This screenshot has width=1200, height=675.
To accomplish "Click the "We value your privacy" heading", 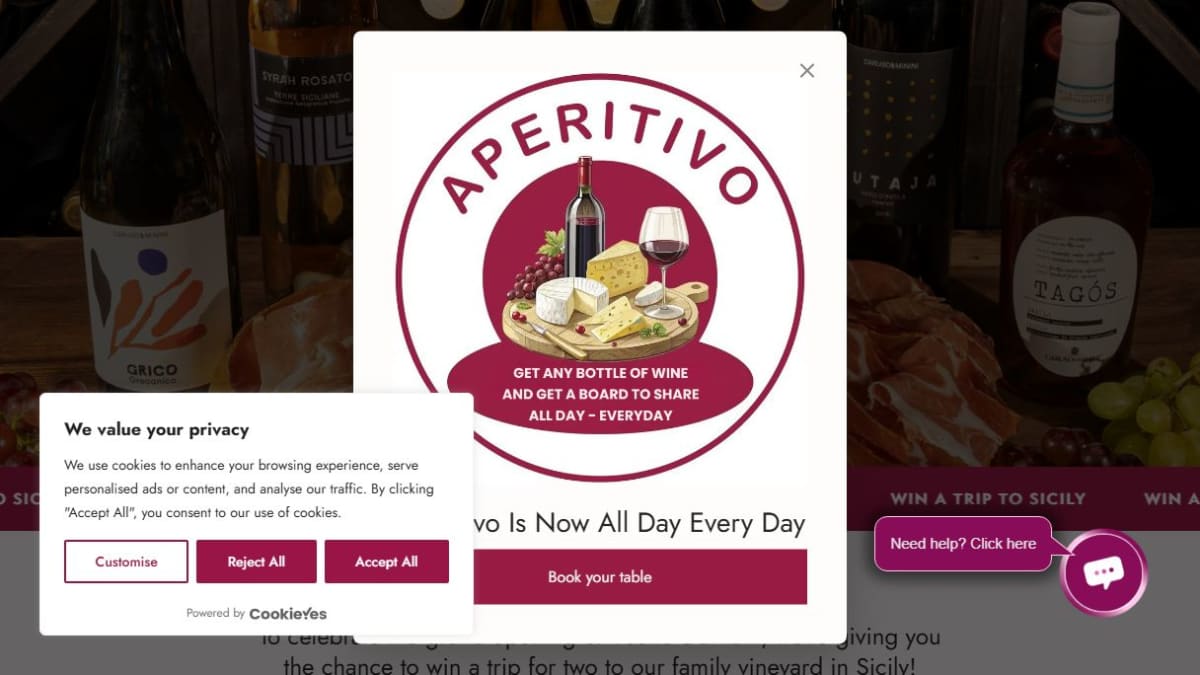I will [x=157, y=429].
